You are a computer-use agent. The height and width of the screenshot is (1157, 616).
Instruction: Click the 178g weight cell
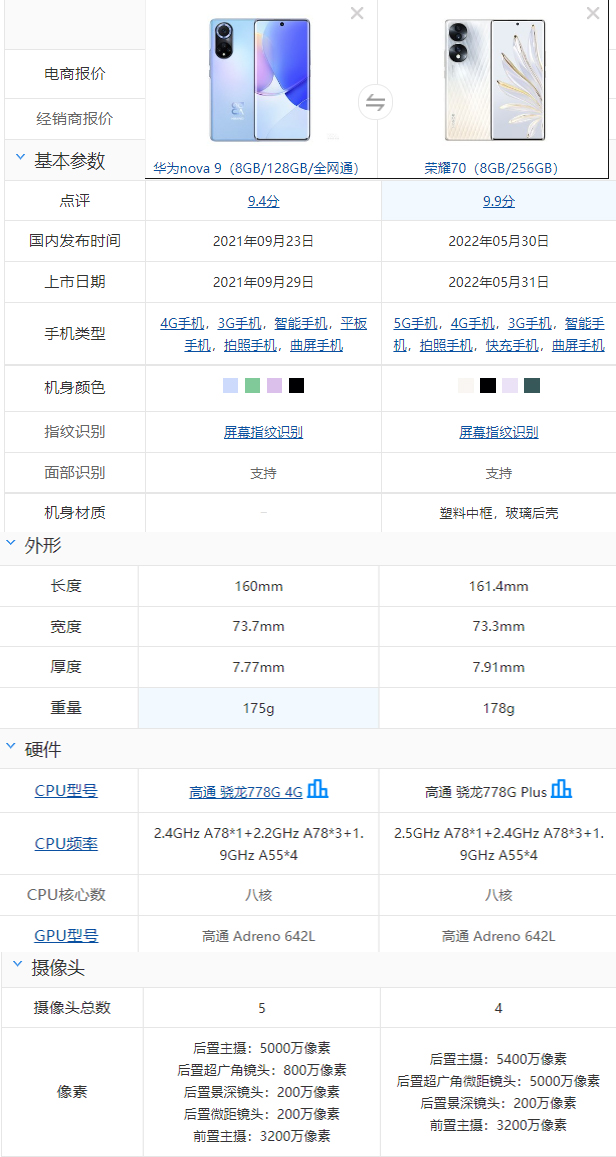point(499,708)
